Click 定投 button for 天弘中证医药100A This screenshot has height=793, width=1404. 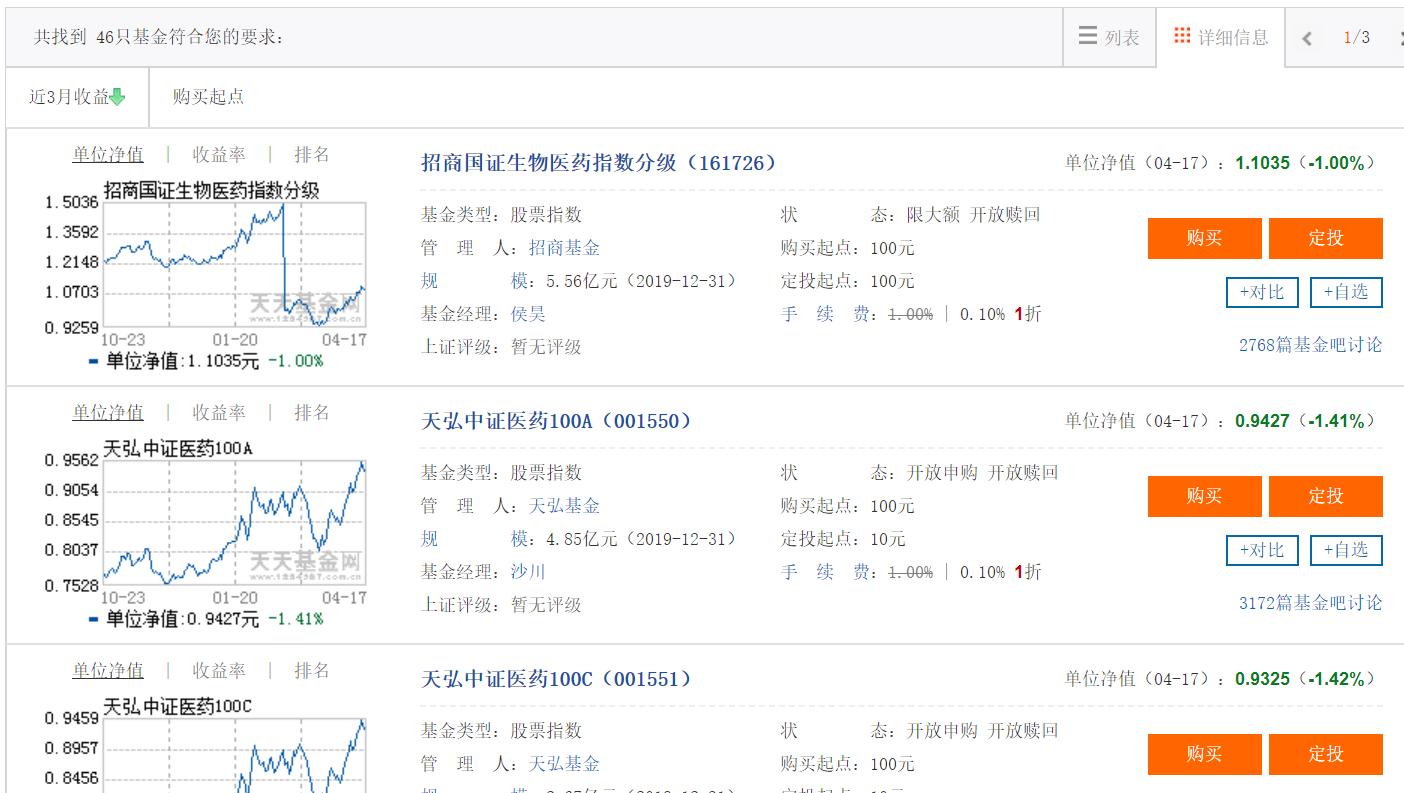coord(1326,496)
